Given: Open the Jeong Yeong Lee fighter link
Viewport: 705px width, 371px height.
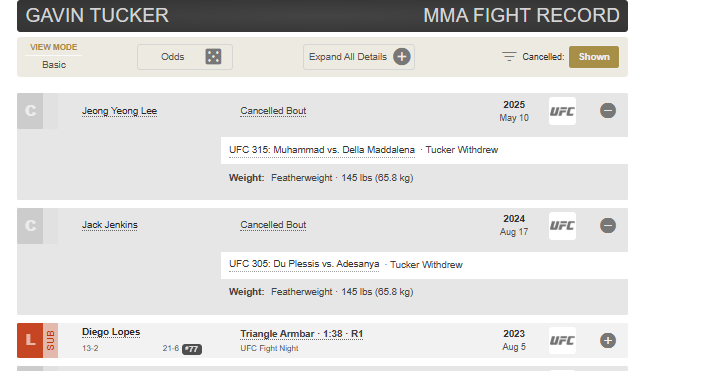Looking at the screenshot, I should [x=119, y=111].
